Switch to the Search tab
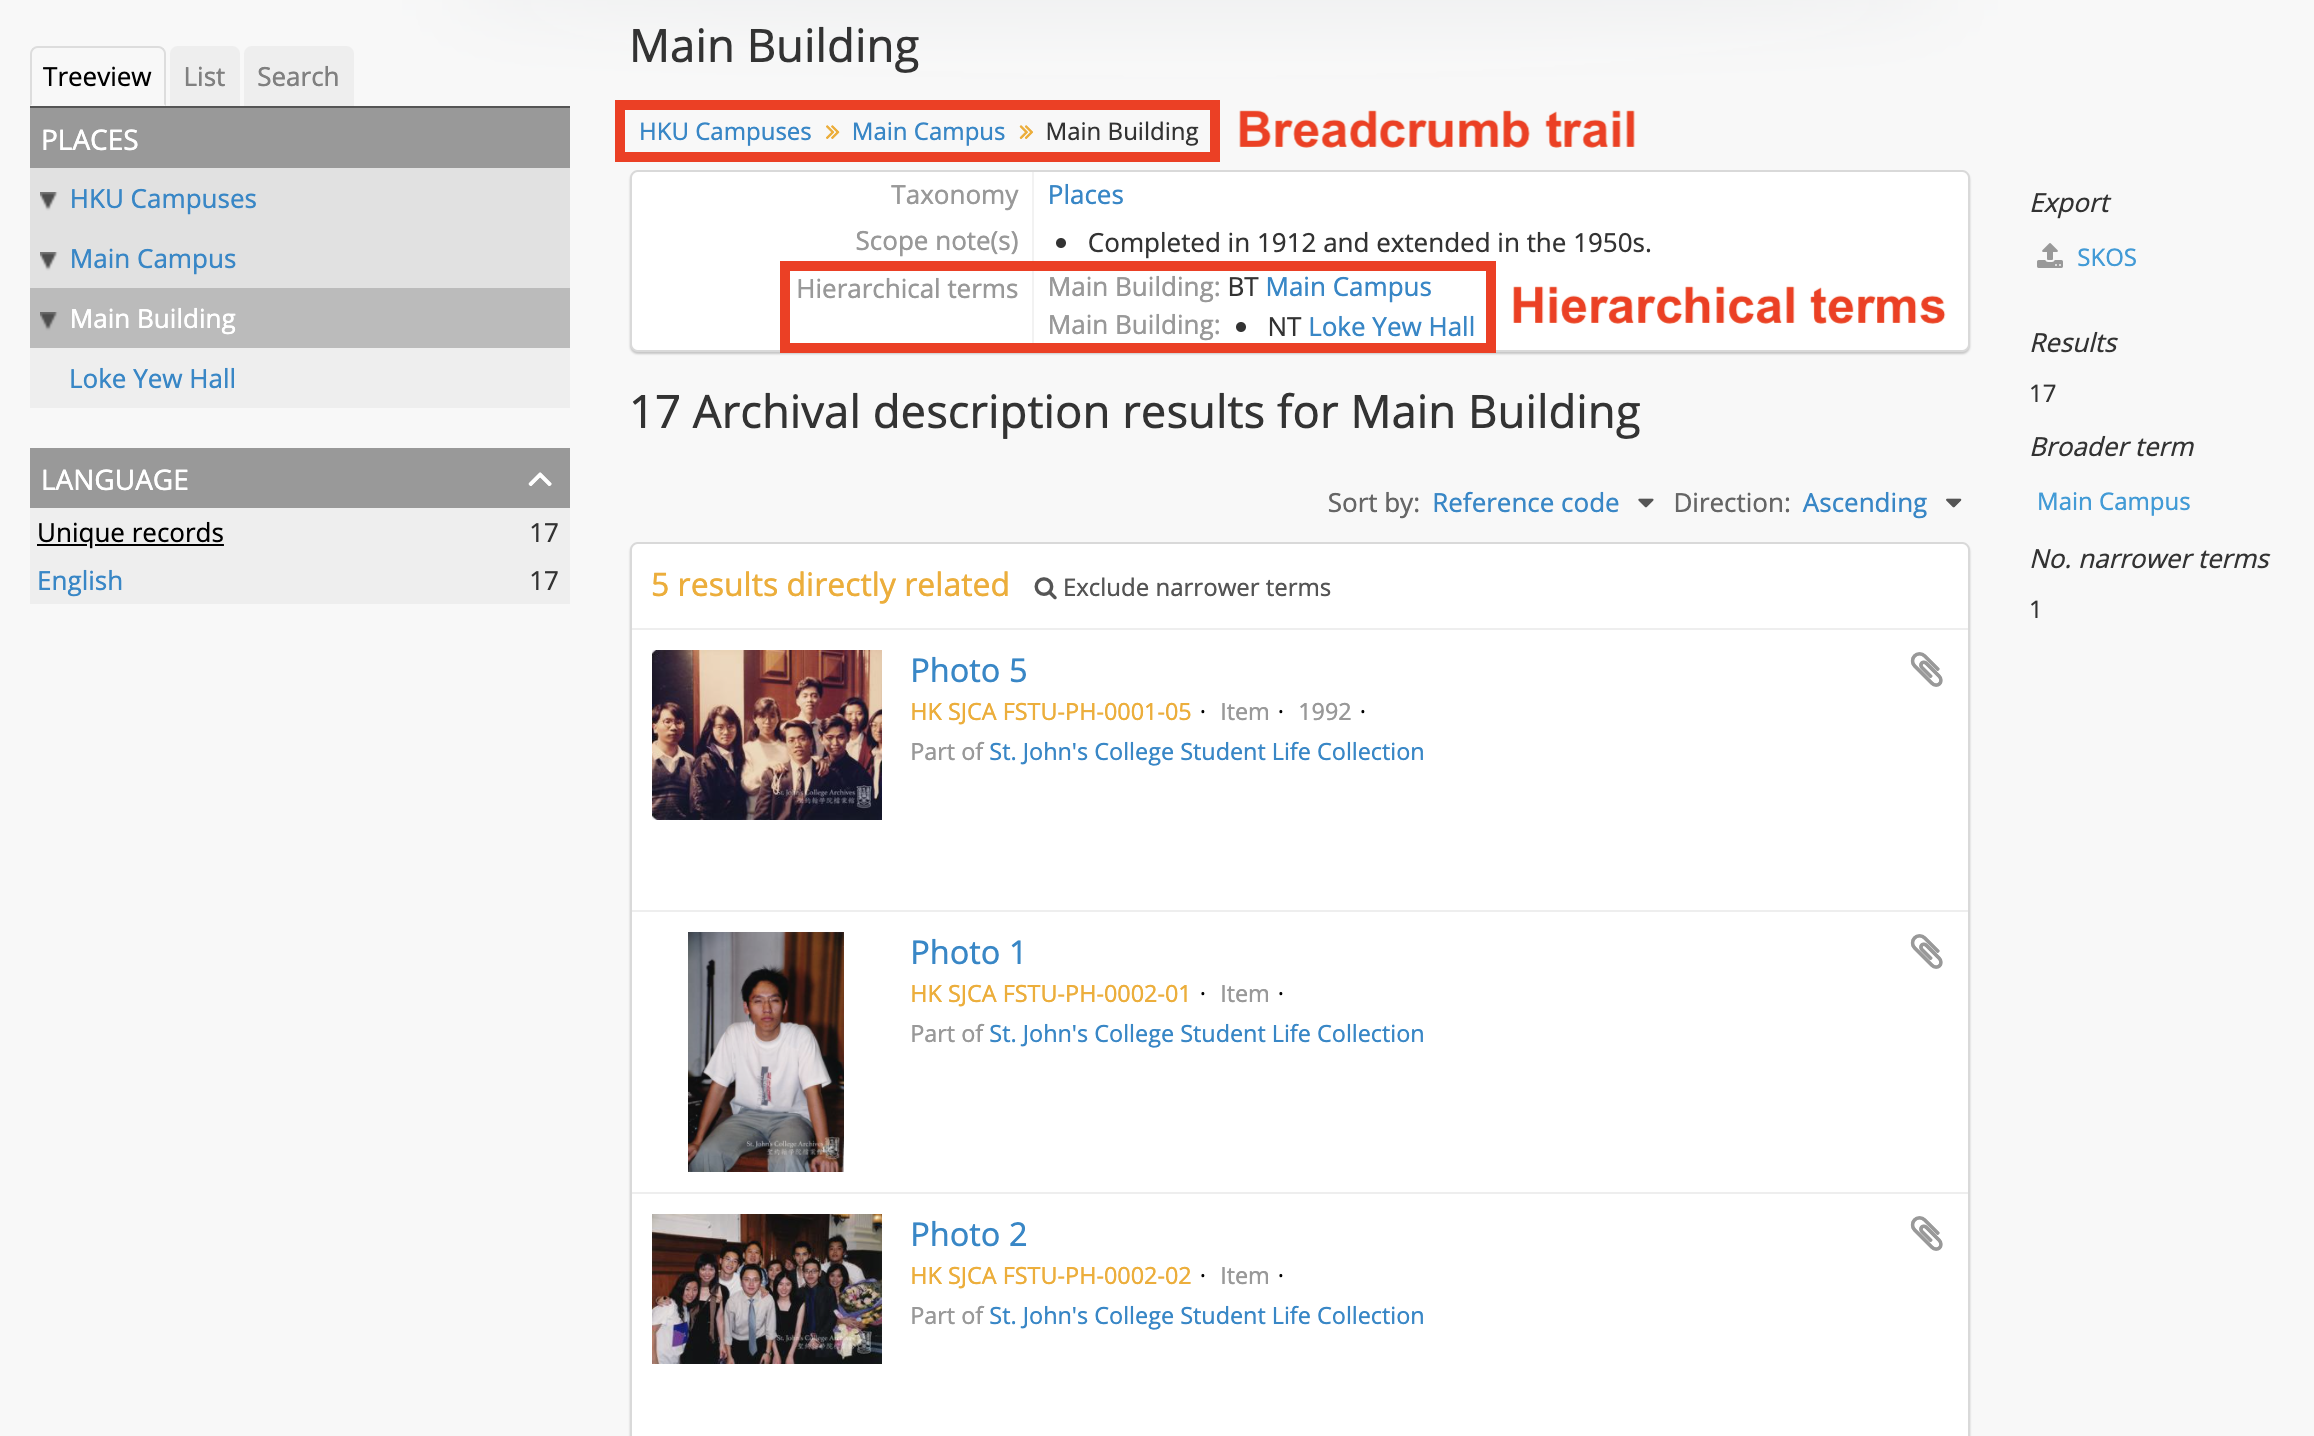Screen dimensions: 2314x1436 point(297,75)
